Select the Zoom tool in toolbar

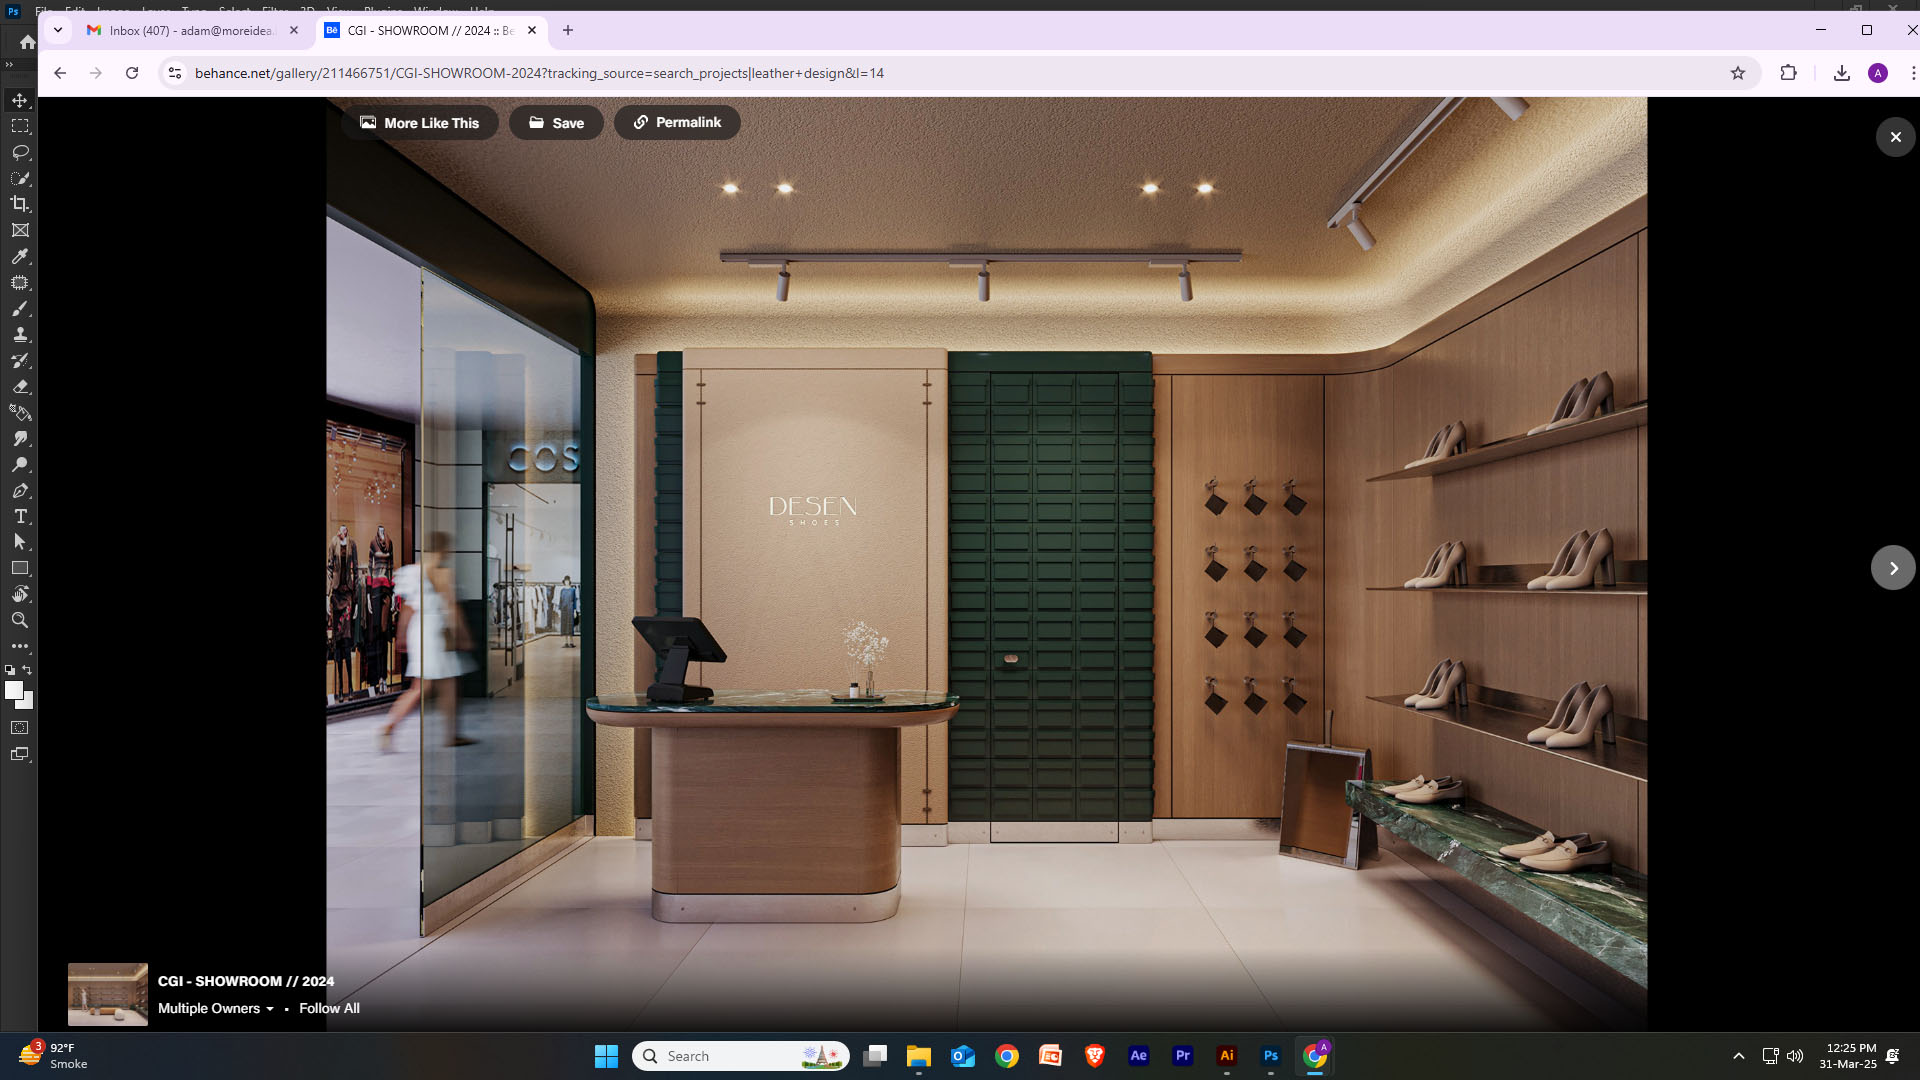point(20,620)
